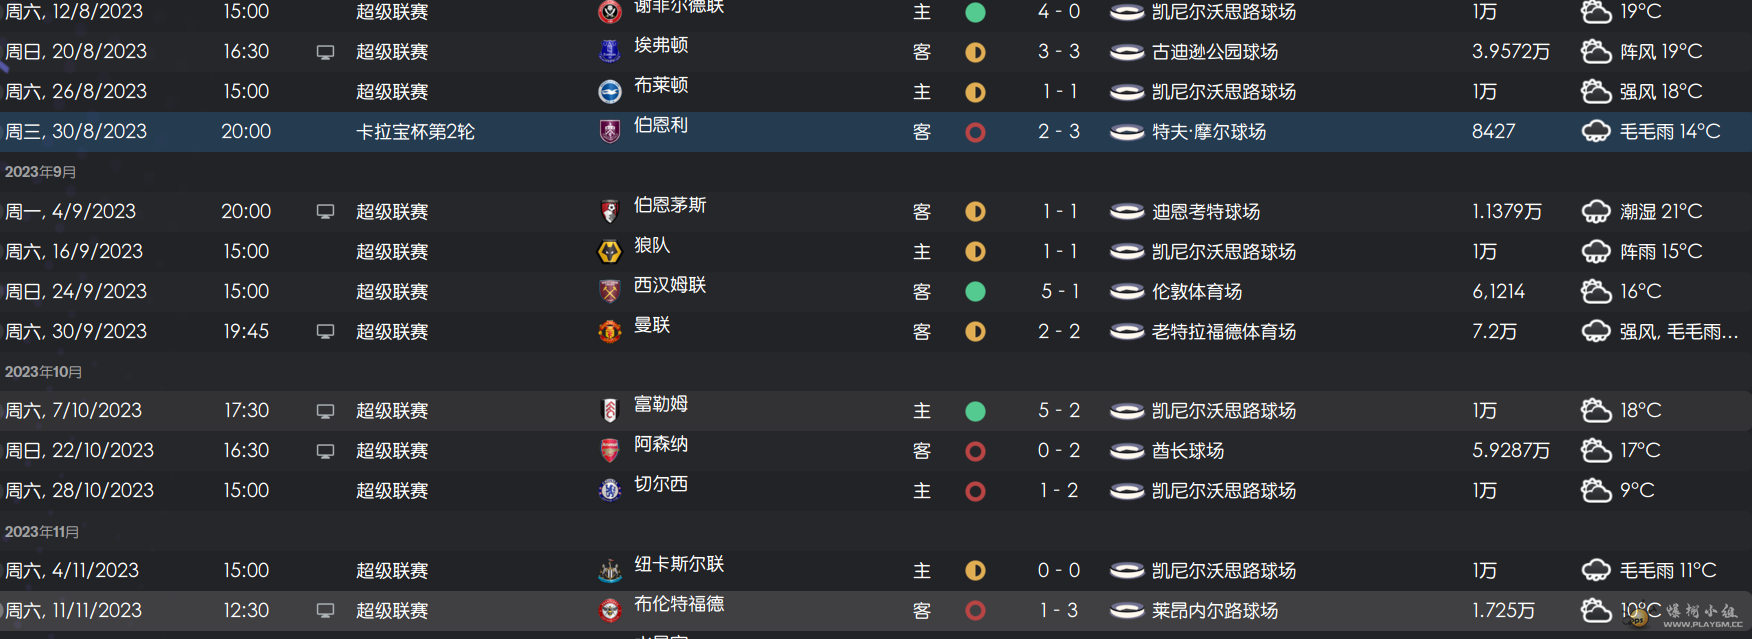Click the stadium icon beside 酋长球场
The image size is (1752, 639).
click(1127, 451)
